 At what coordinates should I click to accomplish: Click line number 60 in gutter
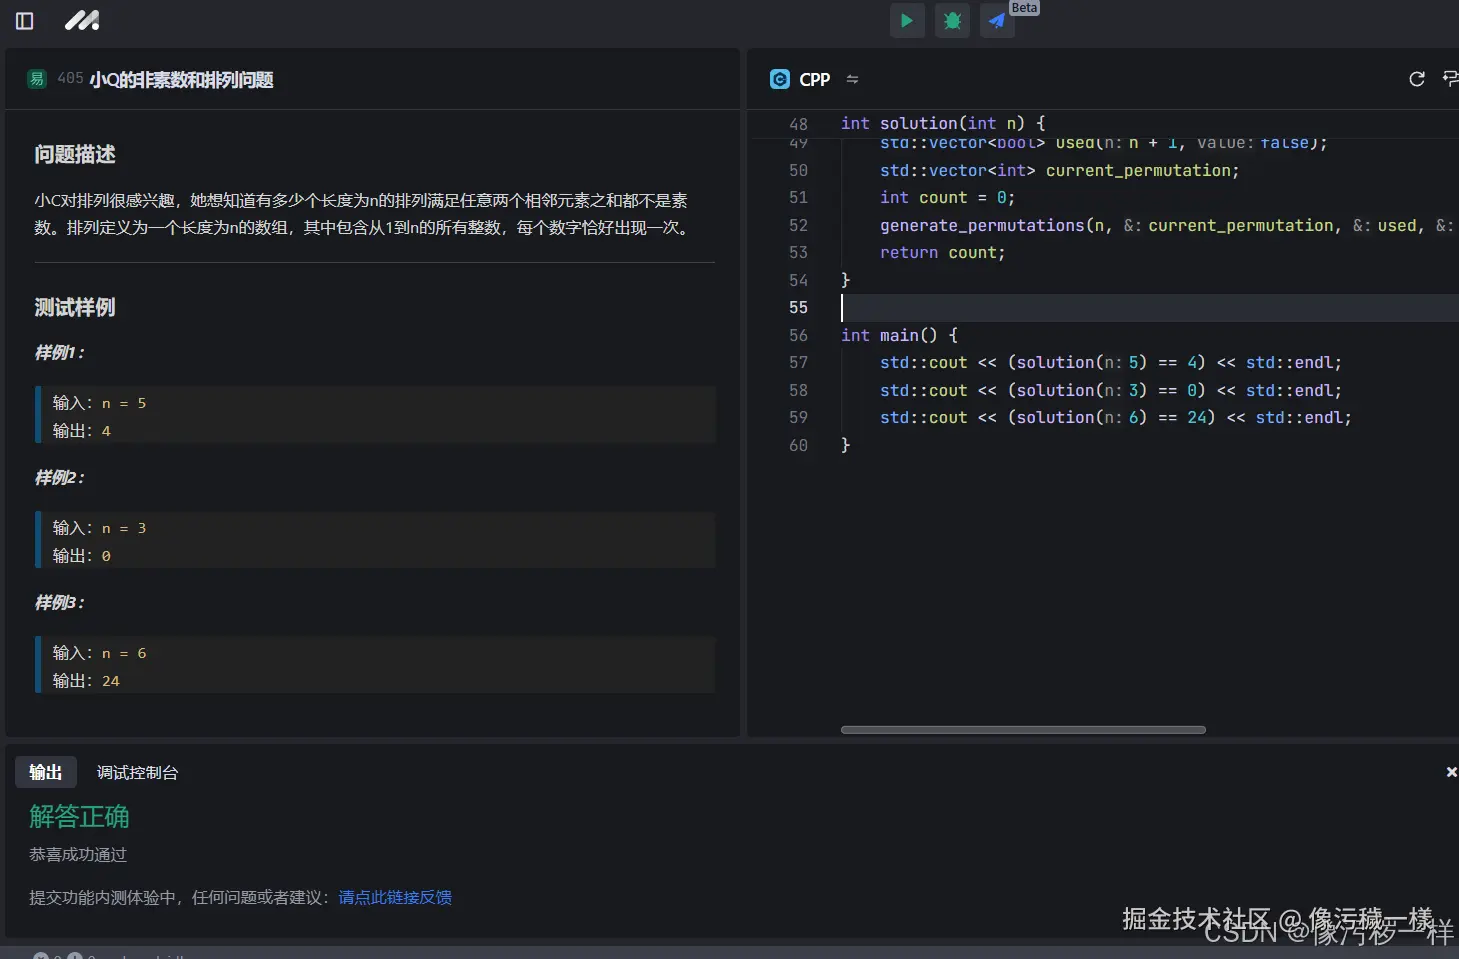[798, 445]
